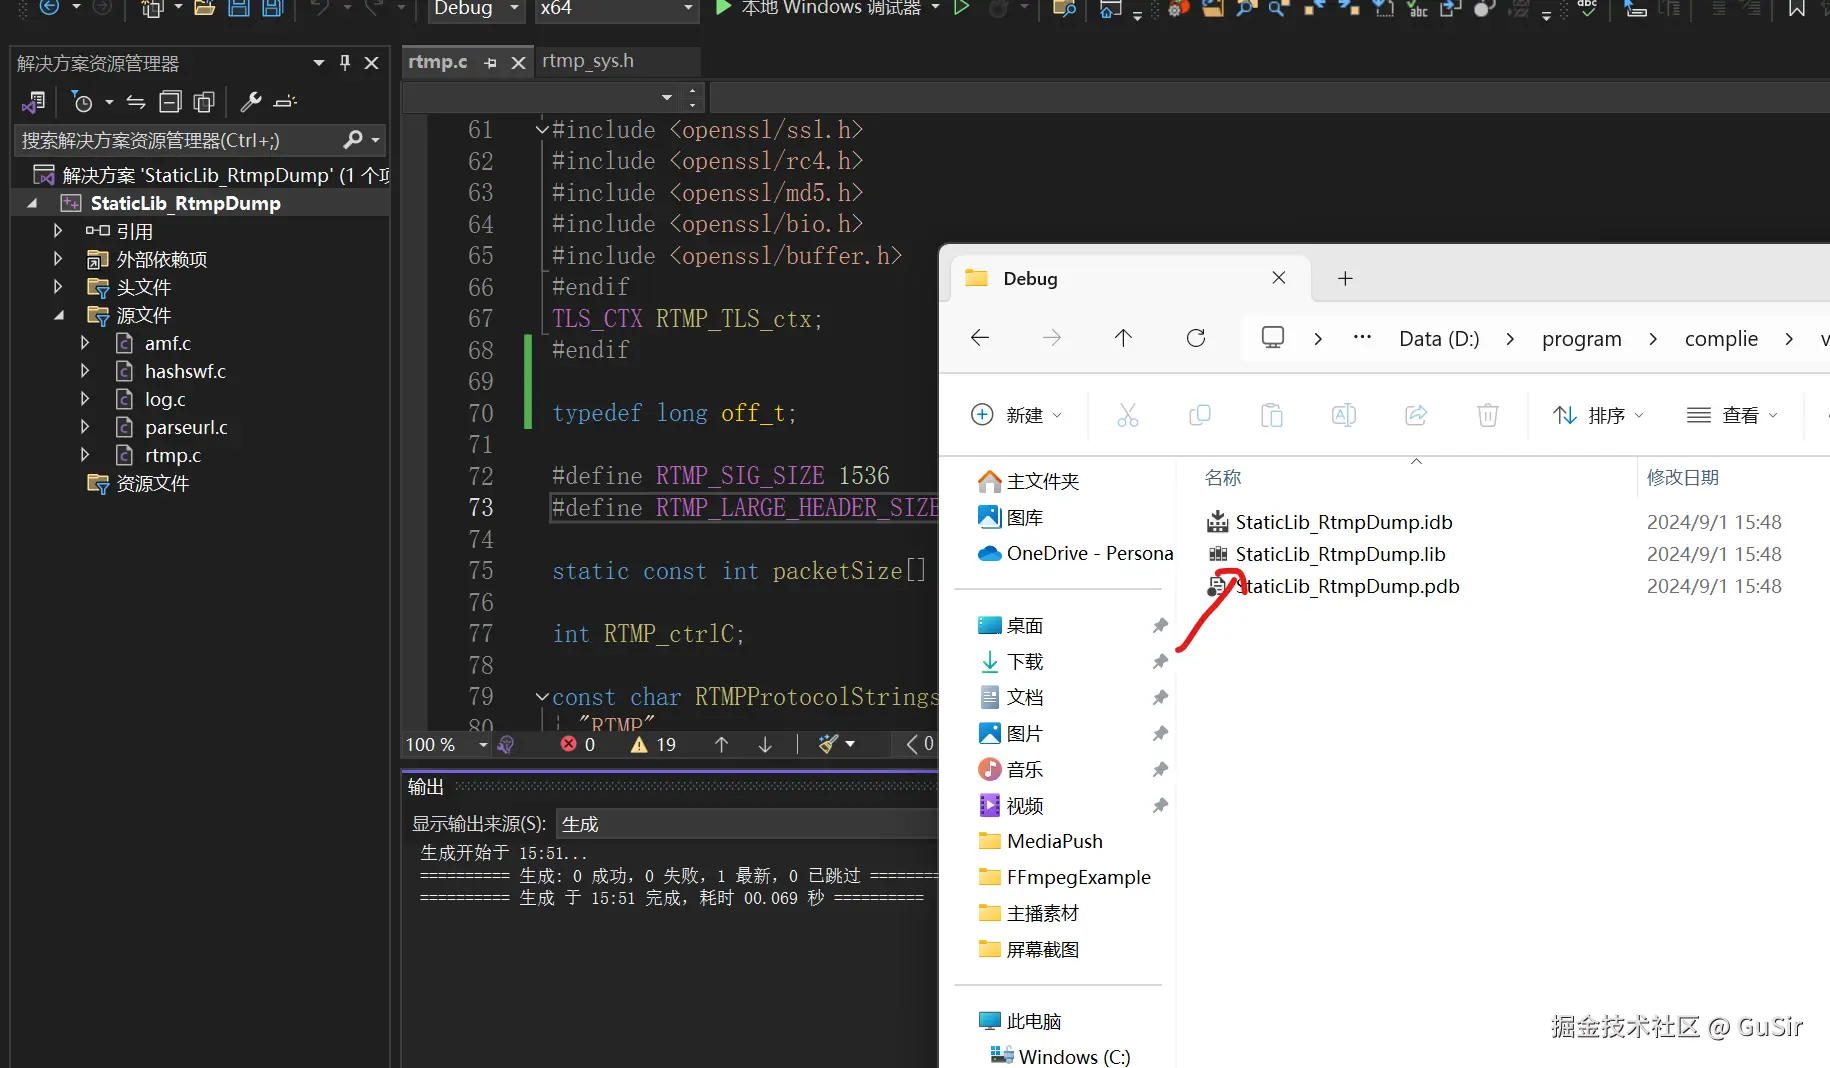Viewport: 1830px width, 1068px height.
Task: Start debugging with green play button
Action: (724, 8)
